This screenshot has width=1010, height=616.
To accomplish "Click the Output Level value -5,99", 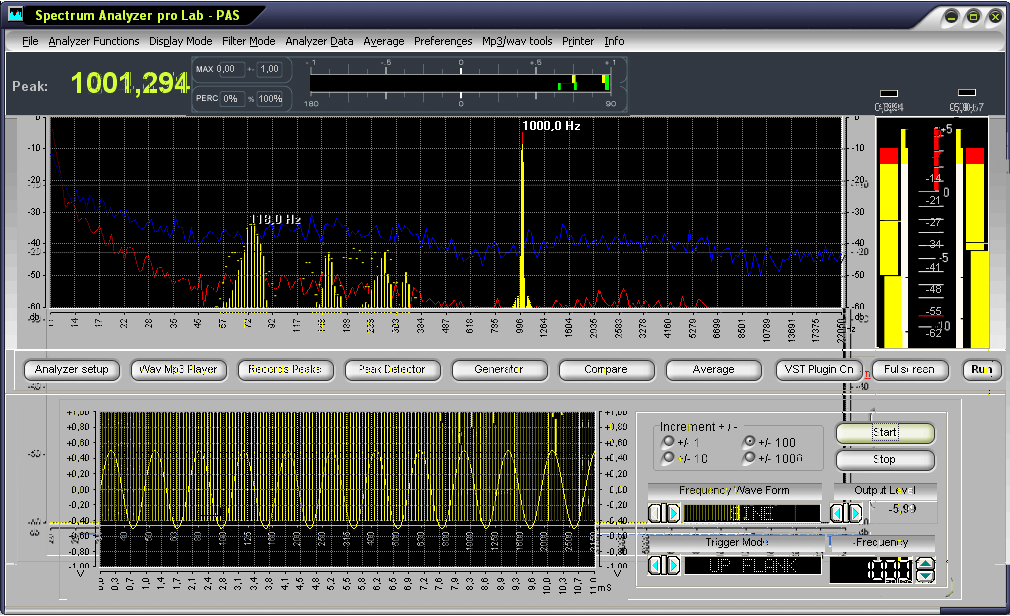I will [902, 509].
